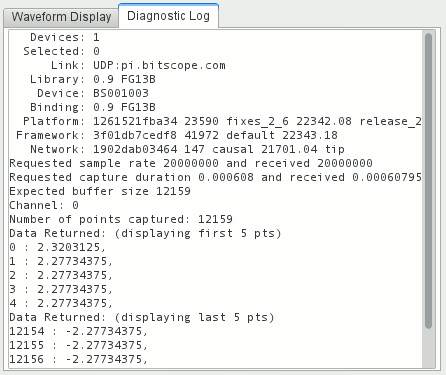This screenshot has width=446, height=375.
Task: Click the vertical scrollbar thumb
Action: [429, 181]
